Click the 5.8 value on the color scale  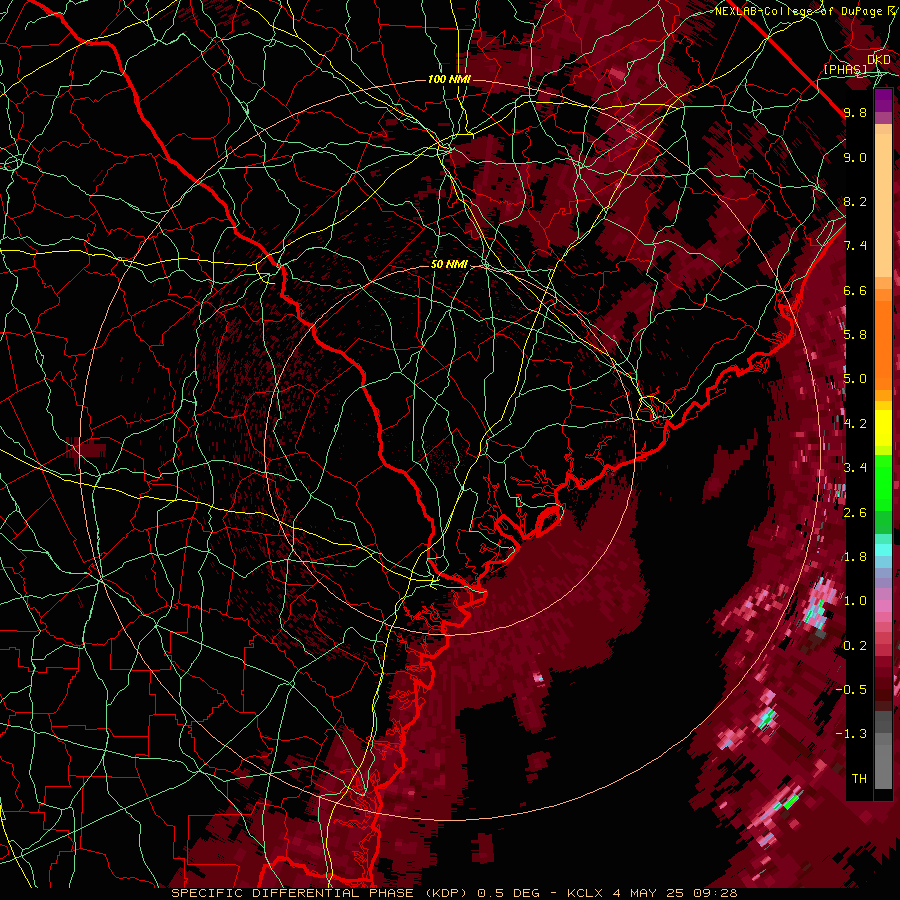click(x=855, y=335)
